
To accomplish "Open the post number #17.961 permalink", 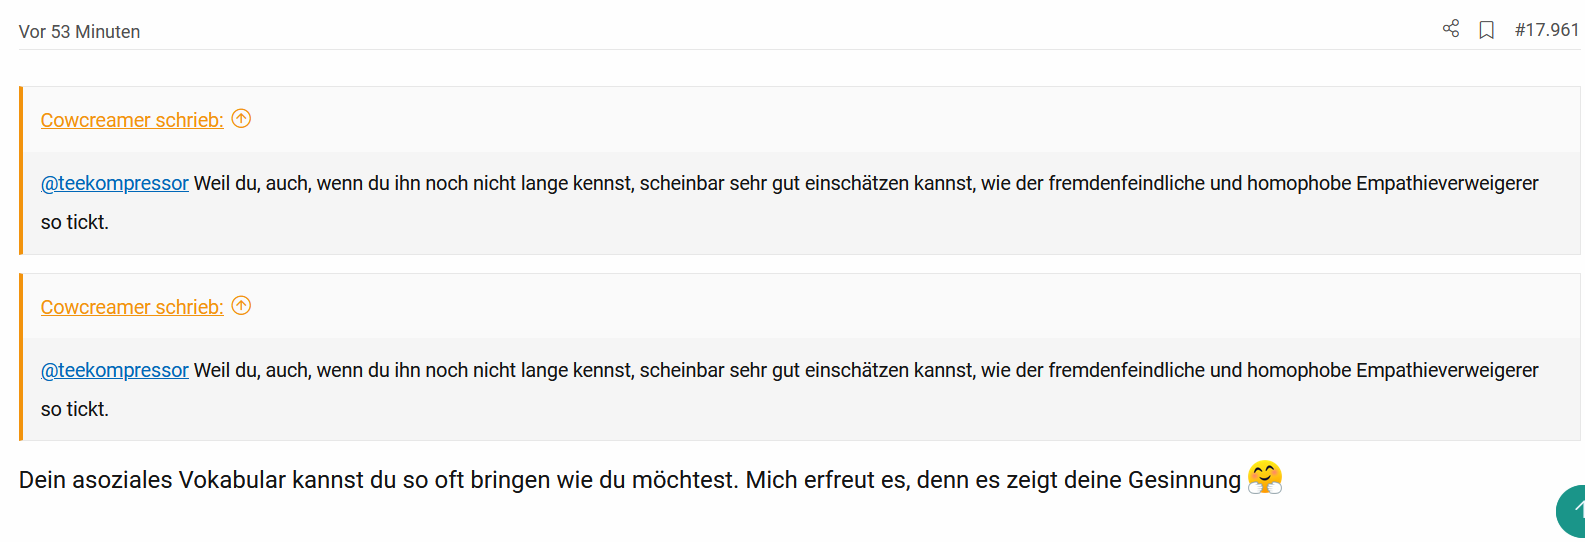I will point(1547,30).
